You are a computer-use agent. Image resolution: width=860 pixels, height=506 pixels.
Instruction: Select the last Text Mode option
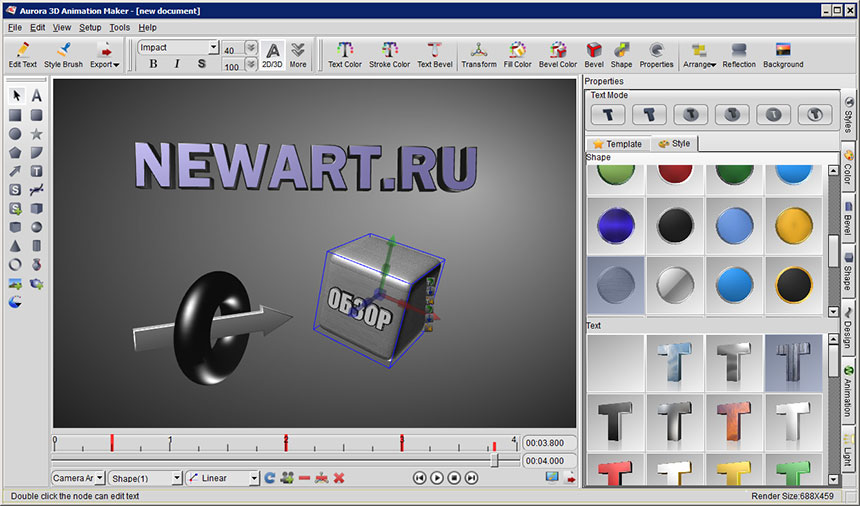(x=814, y=115)
